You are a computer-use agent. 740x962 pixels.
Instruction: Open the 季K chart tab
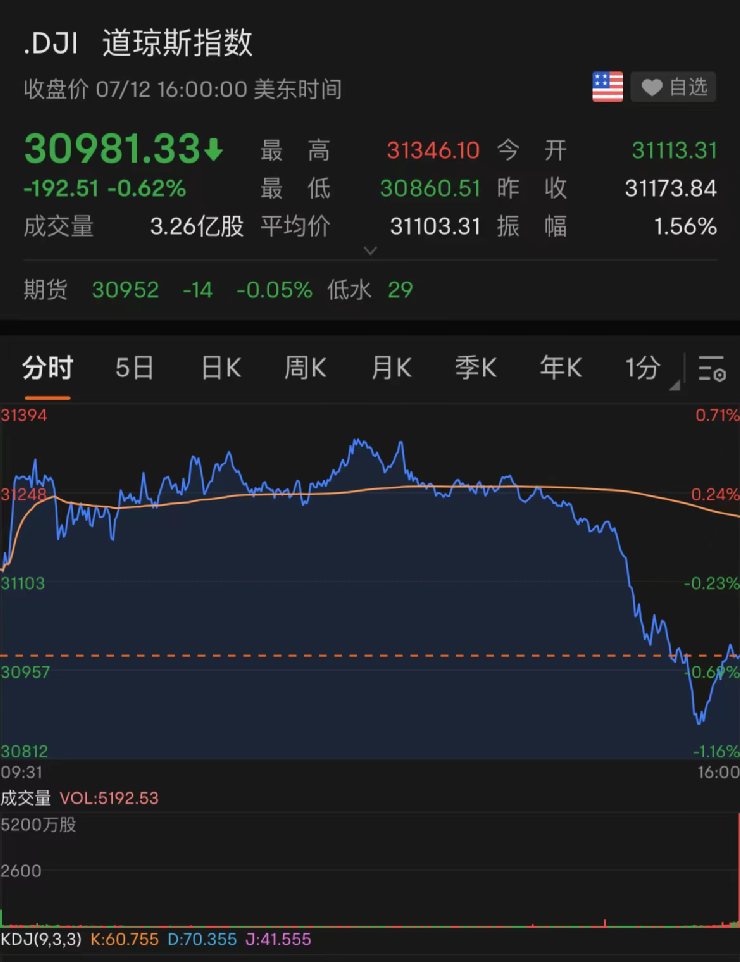coord(476,367)
